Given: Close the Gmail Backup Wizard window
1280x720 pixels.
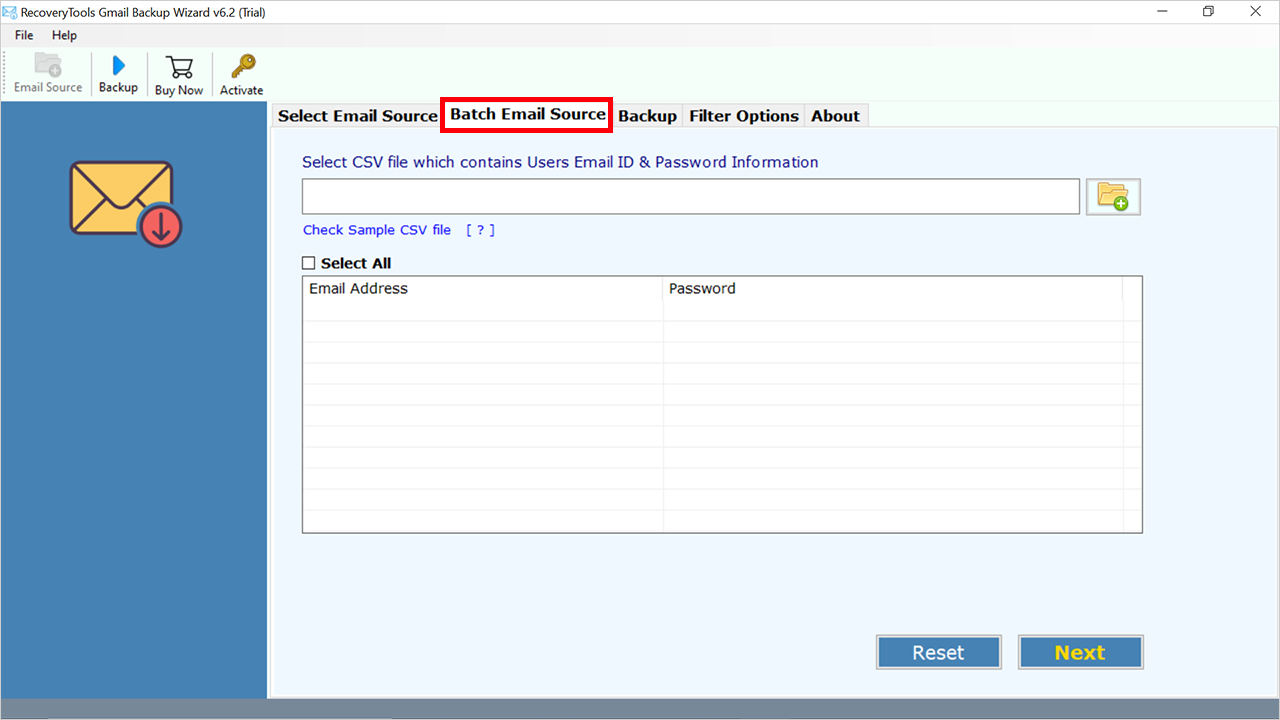Looking at the screenshot, I should (1256, 12).
